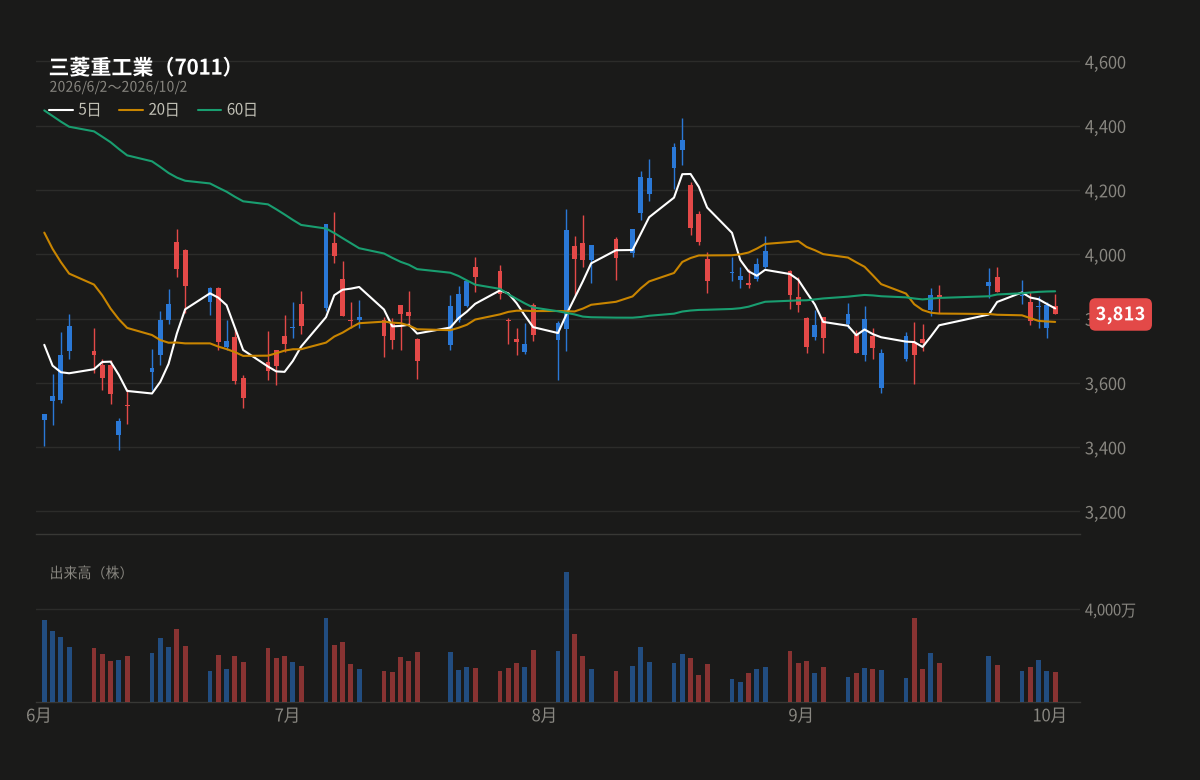Screen dimensions: 1200x780
Task: Click the white 5日 legend line swatch
Action: click(61, 110)
